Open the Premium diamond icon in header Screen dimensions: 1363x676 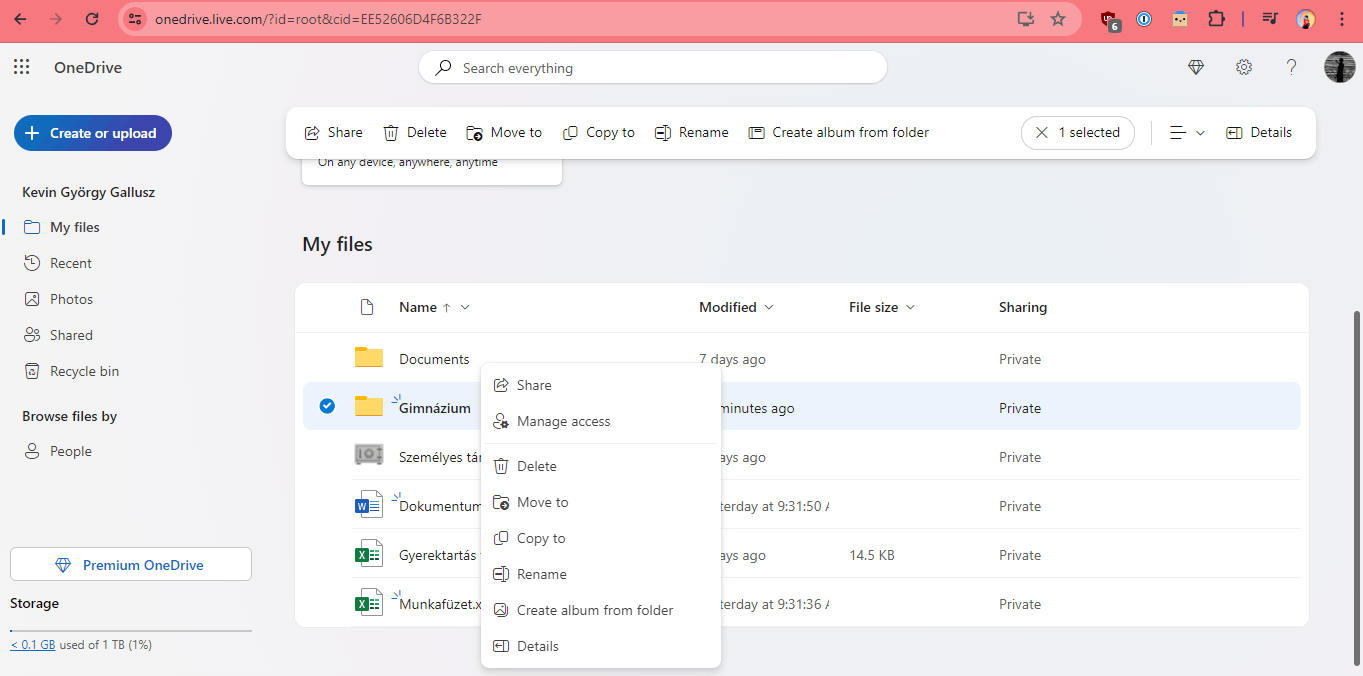click(x=1196, y=67)
